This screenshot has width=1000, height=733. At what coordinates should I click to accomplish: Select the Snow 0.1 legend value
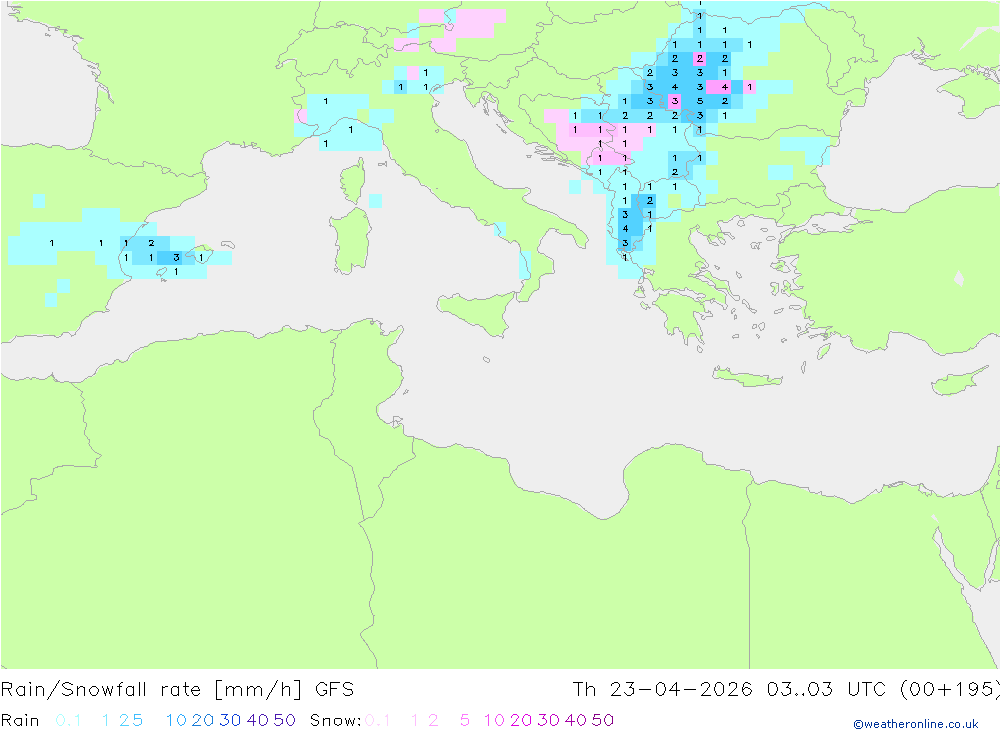(378, 720)
